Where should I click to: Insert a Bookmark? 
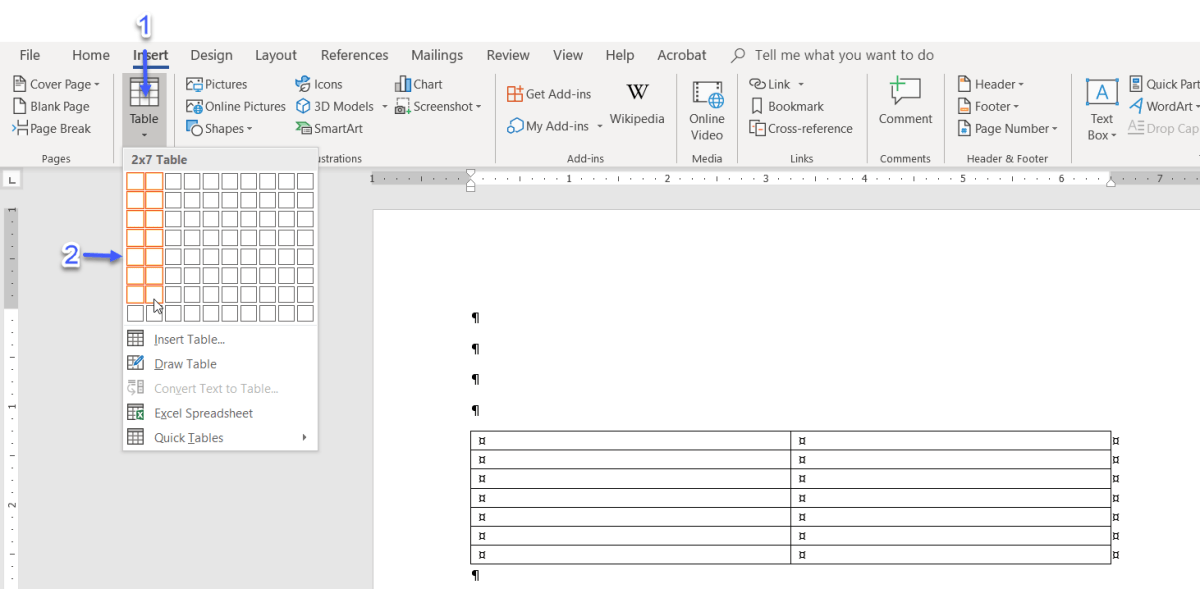pyautogui.click(x=787, y=106)
